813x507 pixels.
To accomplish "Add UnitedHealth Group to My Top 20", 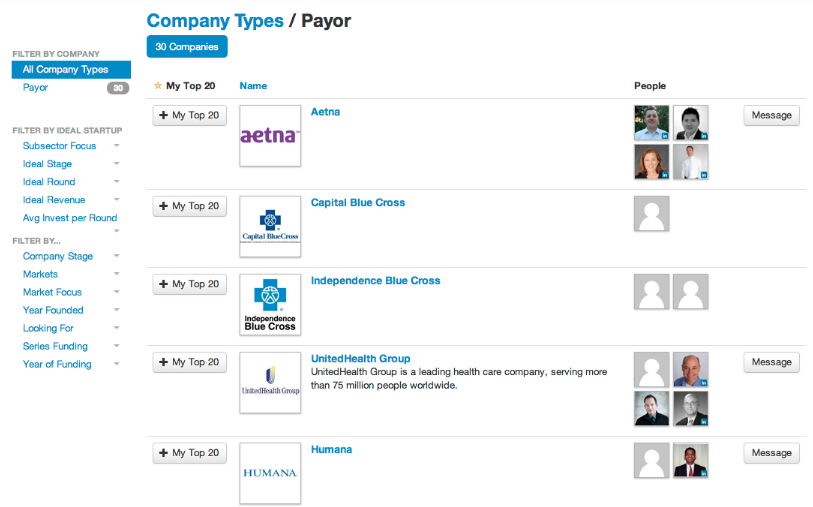I will [190, 363].
